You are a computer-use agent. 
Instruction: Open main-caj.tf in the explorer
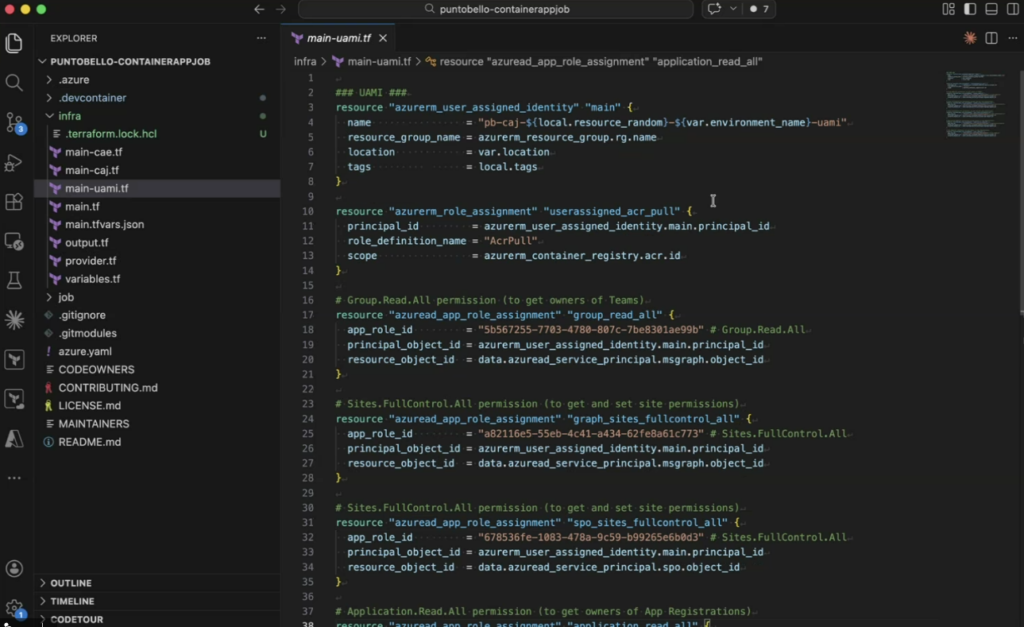coord(92,170)
